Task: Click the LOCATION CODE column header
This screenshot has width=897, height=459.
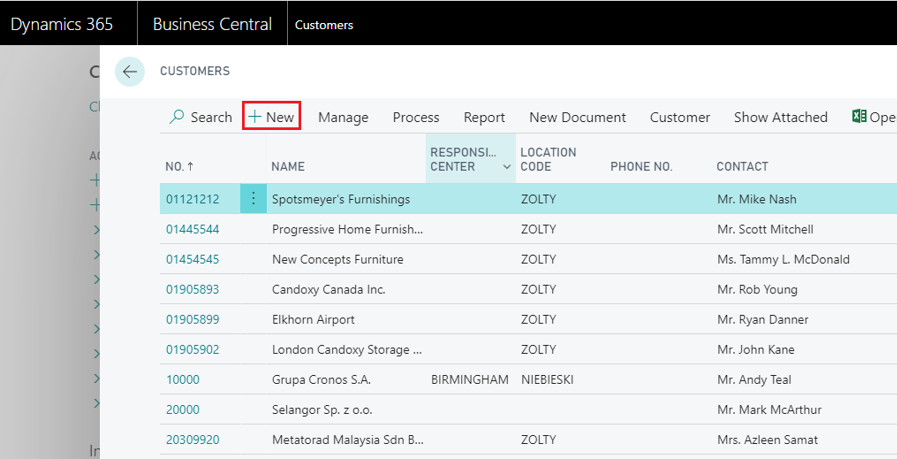Action: pos(548,159)
